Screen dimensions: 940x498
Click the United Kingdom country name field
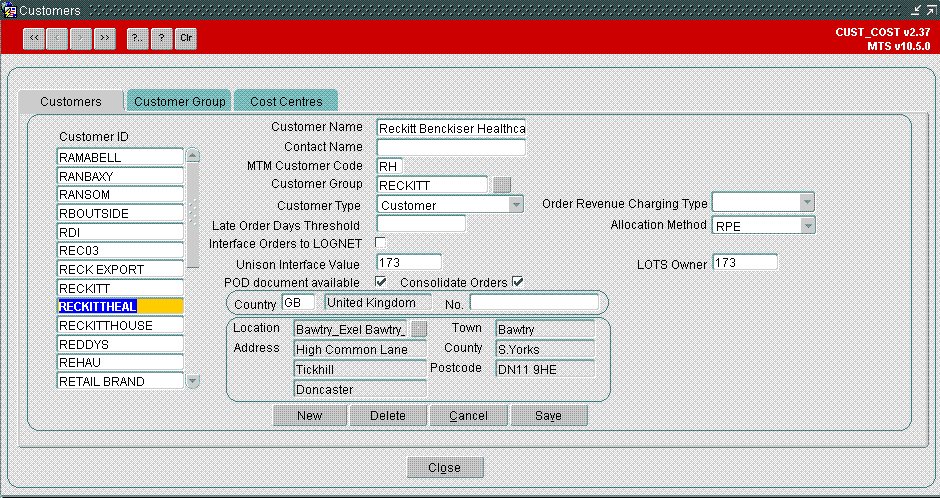(378, 302)
